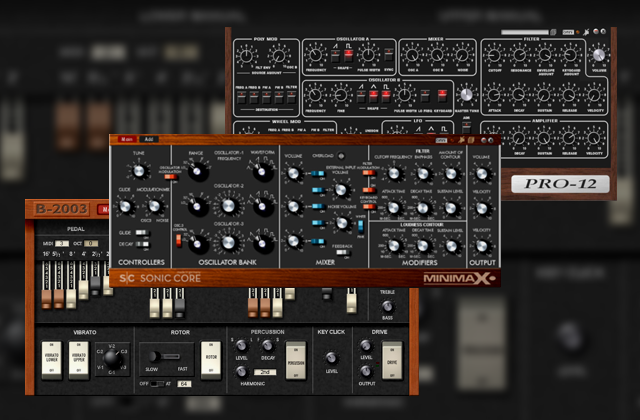Viewport: 640px width, 420px height.
Task: Click Output Volume knob in Minimax
Action: [482, 173]
